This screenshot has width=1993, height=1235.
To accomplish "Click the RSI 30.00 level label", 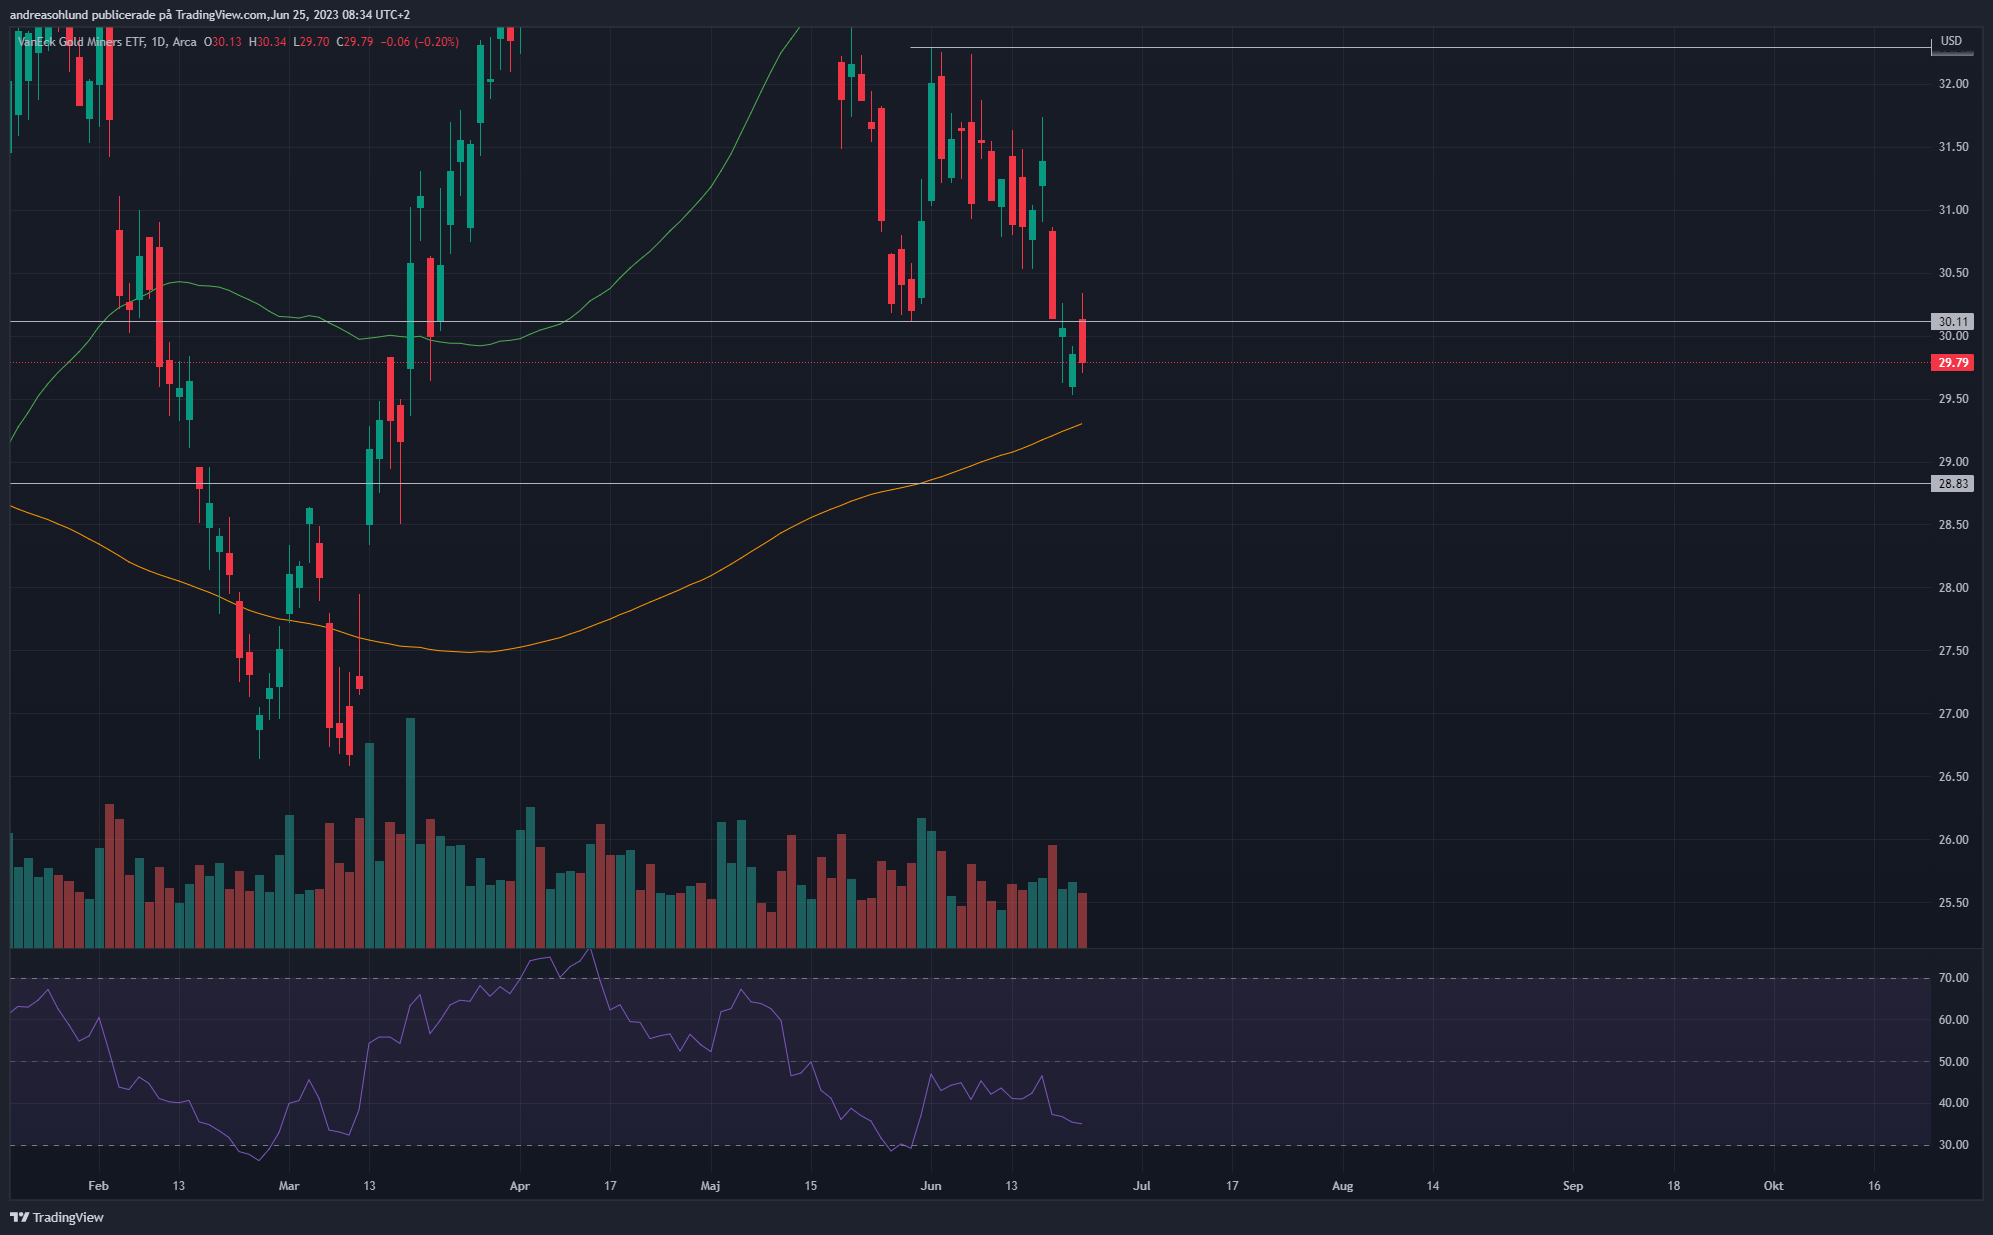I will pos(1953,1145).
